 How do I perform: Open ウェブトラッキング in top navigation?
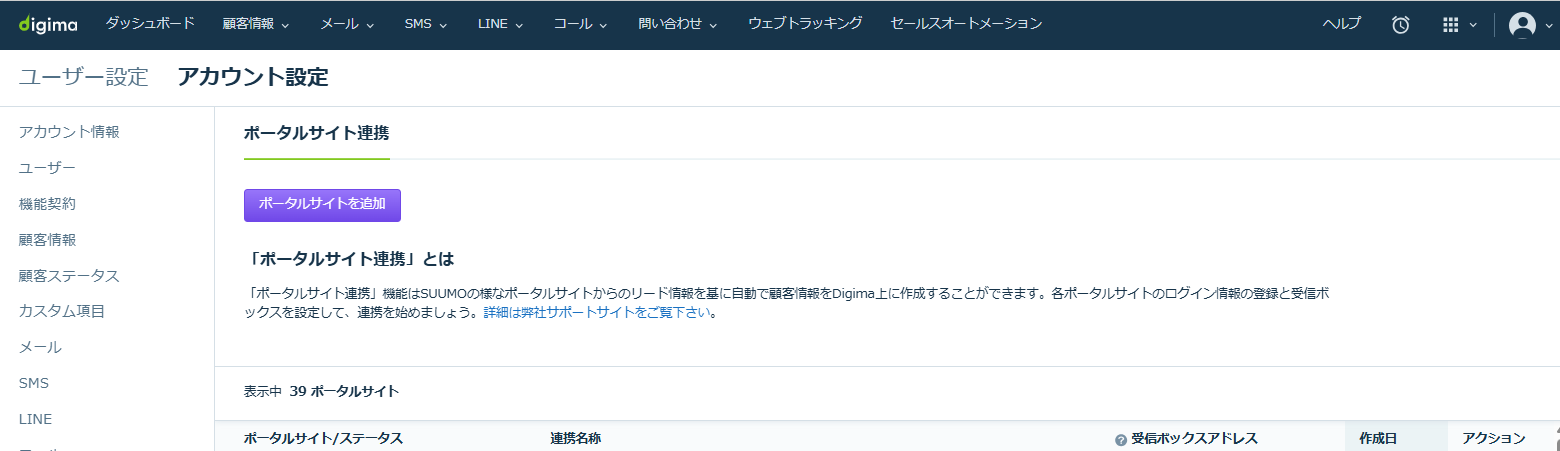click(805, 23)
